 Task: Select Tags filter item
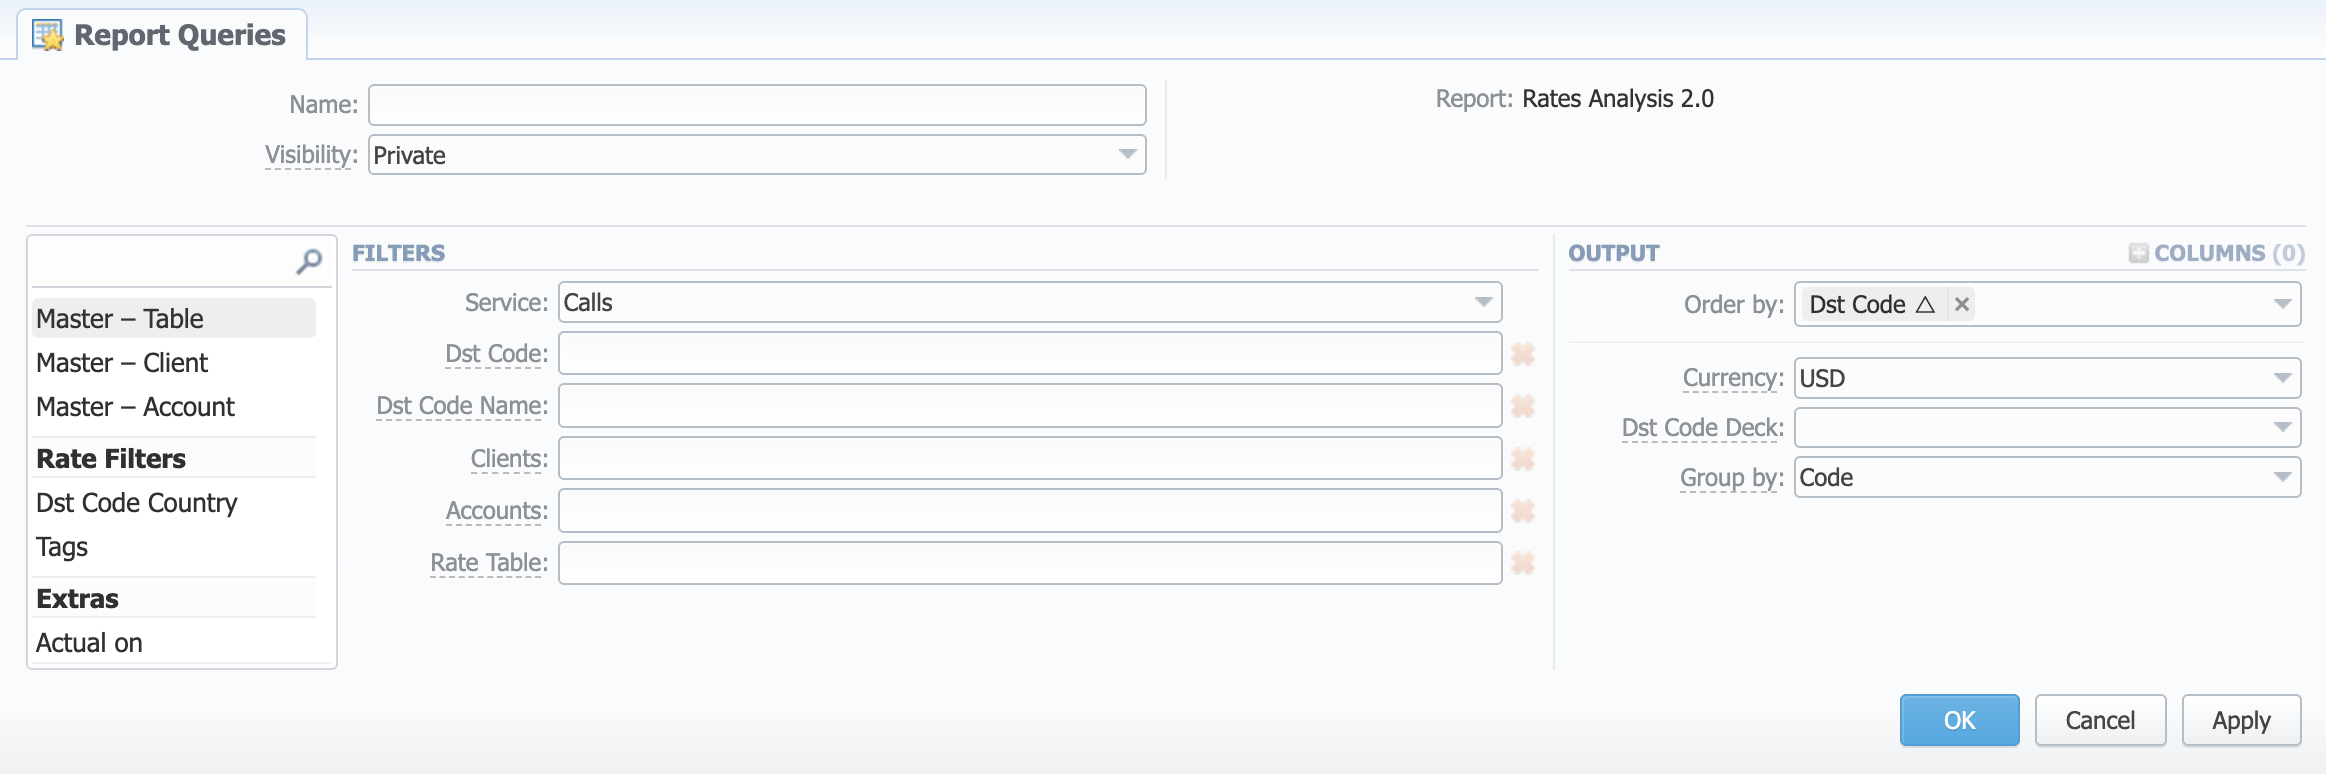click(174, 546)
